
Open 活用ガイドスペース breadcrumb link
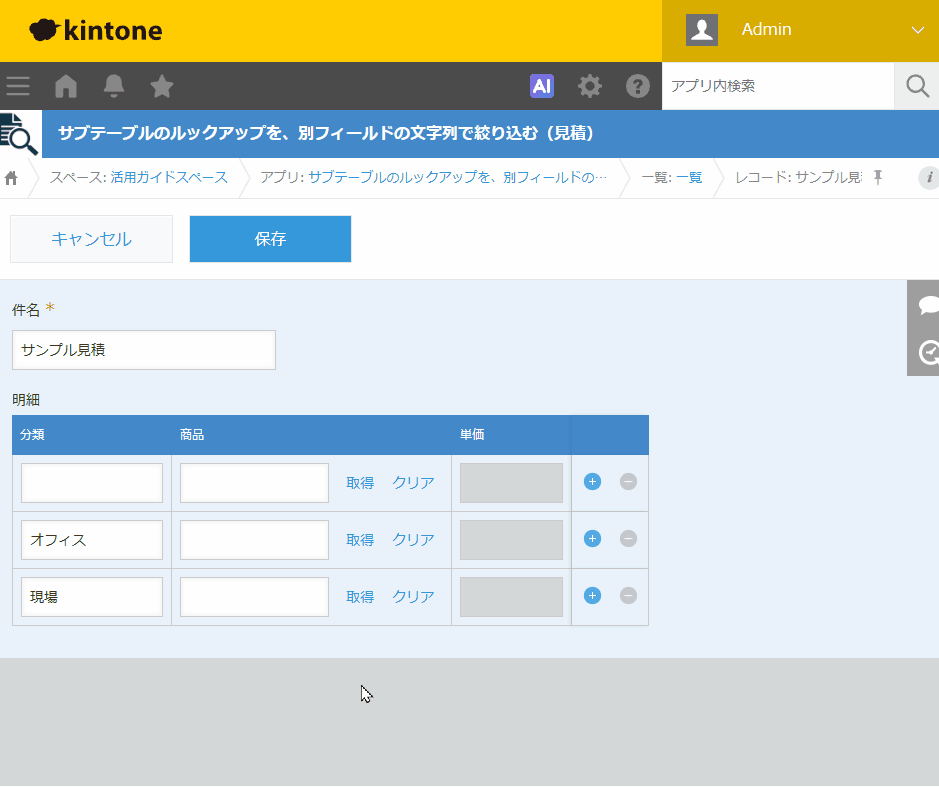coord(169,177)
